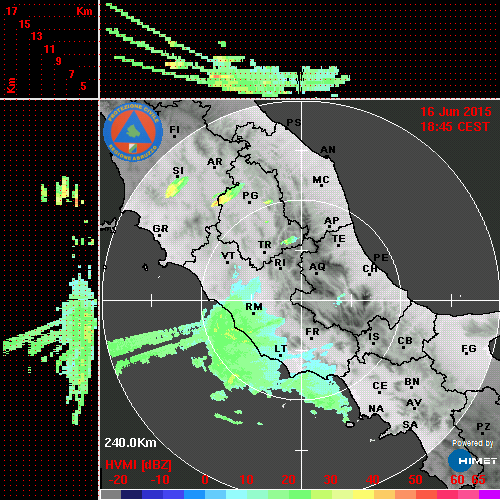The image size is (500, 500).
Task: Click the FG city label
Action: point(469,349)
